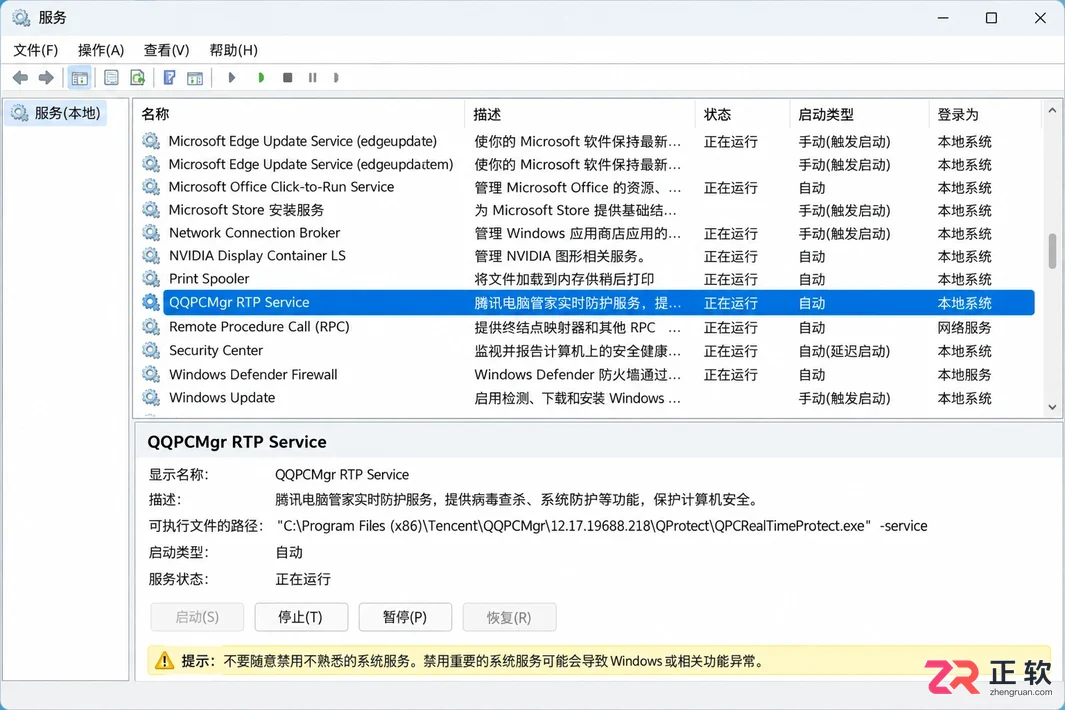Click the gear icon of NVIDIA Display Container LS
Viewport: 1065px width, 710px height.
[151, 256]
